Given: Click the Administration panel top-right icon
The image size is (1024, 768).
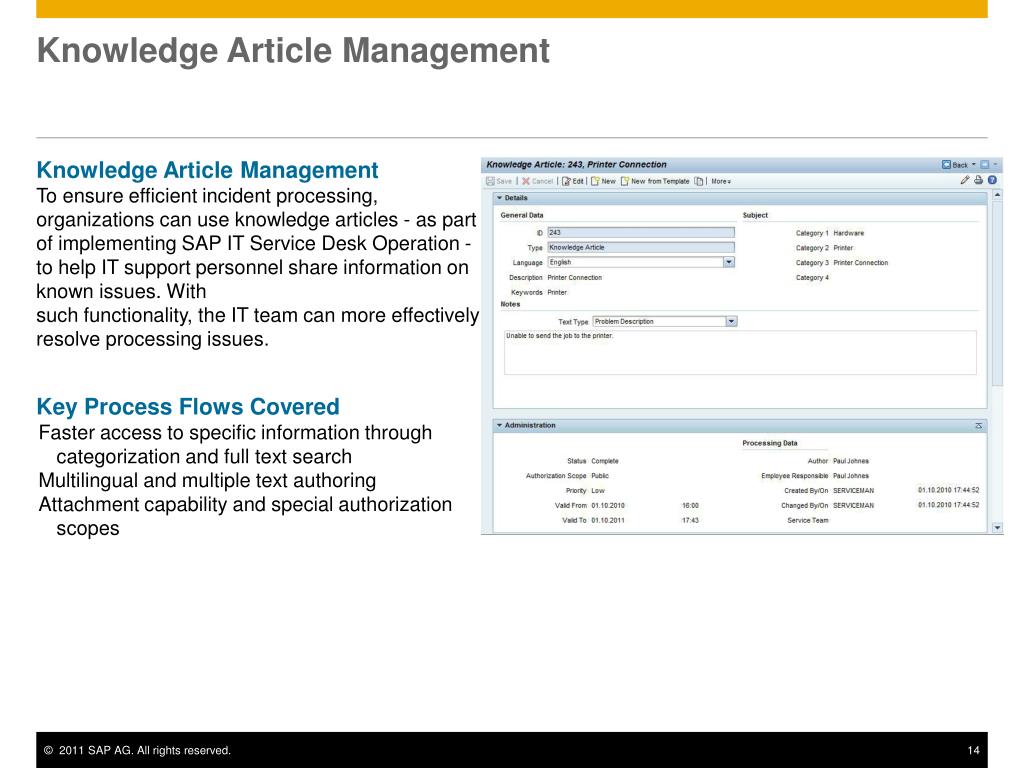Looking at the screenshot, I should pos(978,426).
